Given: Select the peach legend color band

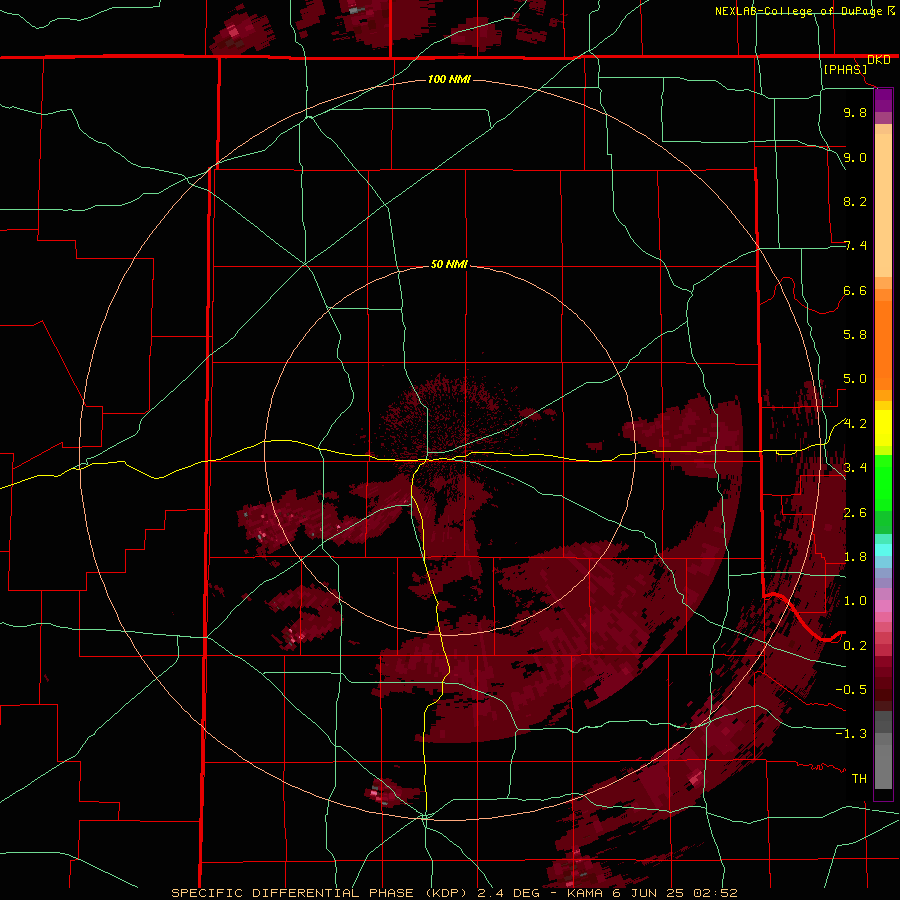Looking at the screenshot, I should pos(883,205).
